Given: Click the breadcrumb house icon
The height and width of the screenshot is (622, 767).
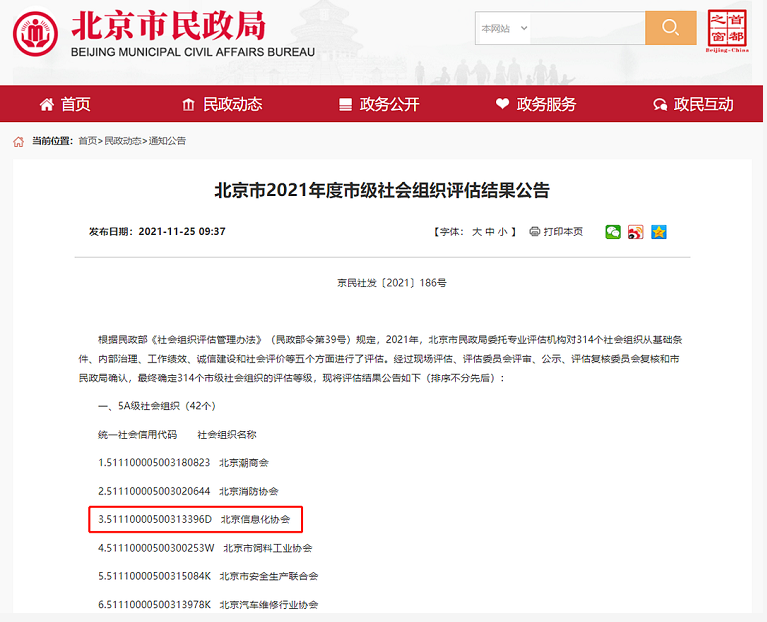Looking at the screenshot, I should 19,142.
